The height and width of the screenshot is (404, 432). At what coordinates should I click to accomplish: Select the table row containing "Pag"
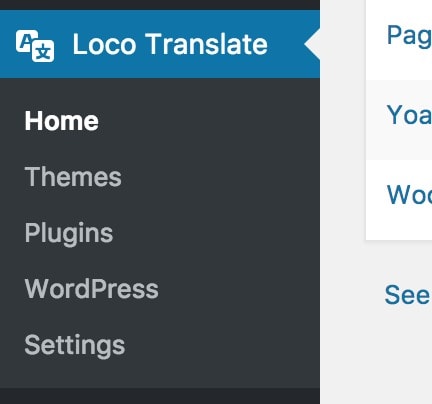(399, 40)
